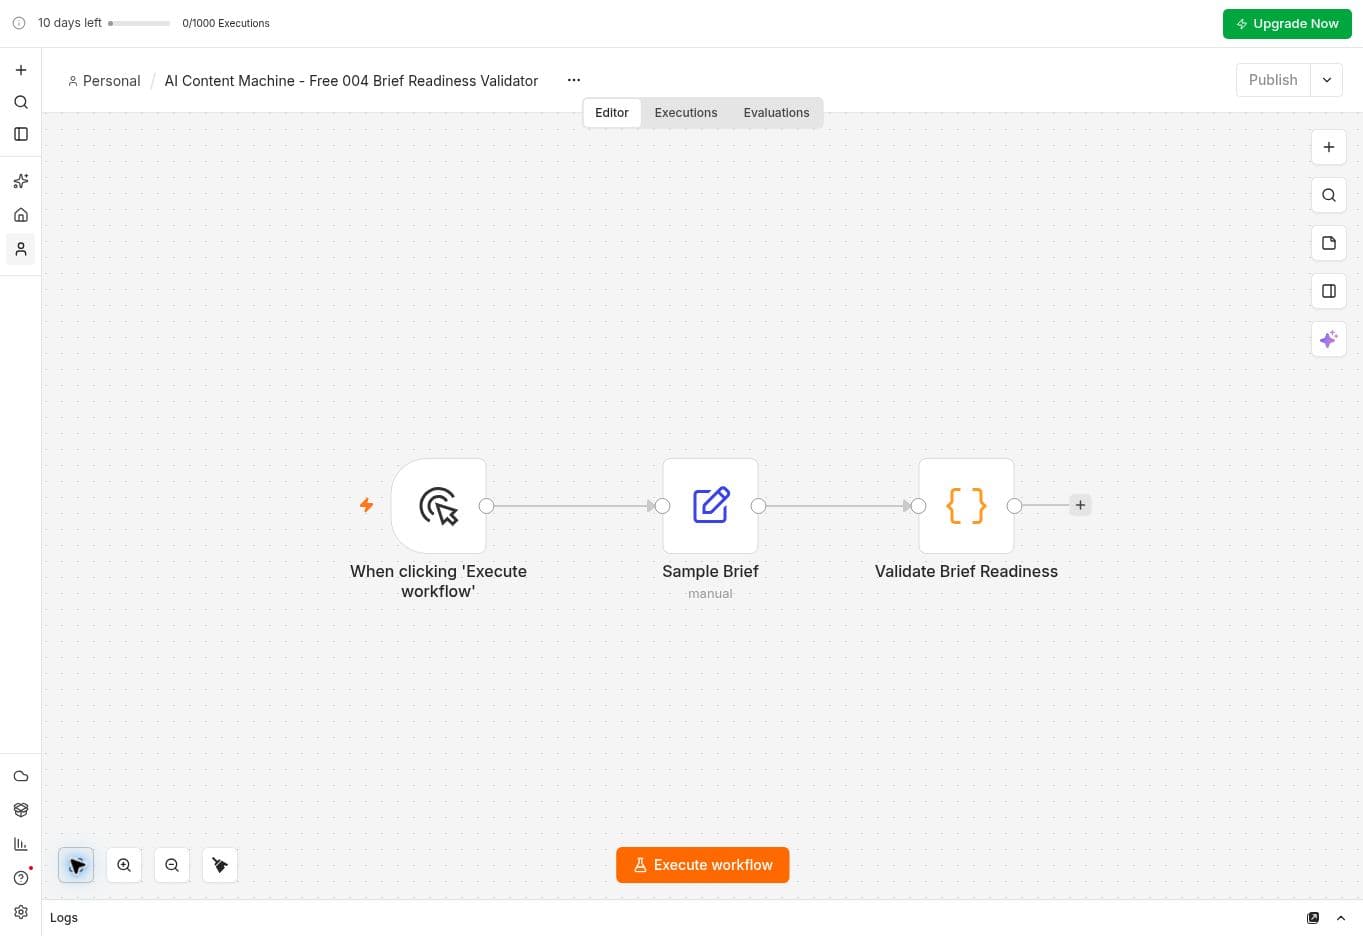Open the sparkle AI icon in left sidebar
Screen dimensions: 1363x936
tap(21, 181)
